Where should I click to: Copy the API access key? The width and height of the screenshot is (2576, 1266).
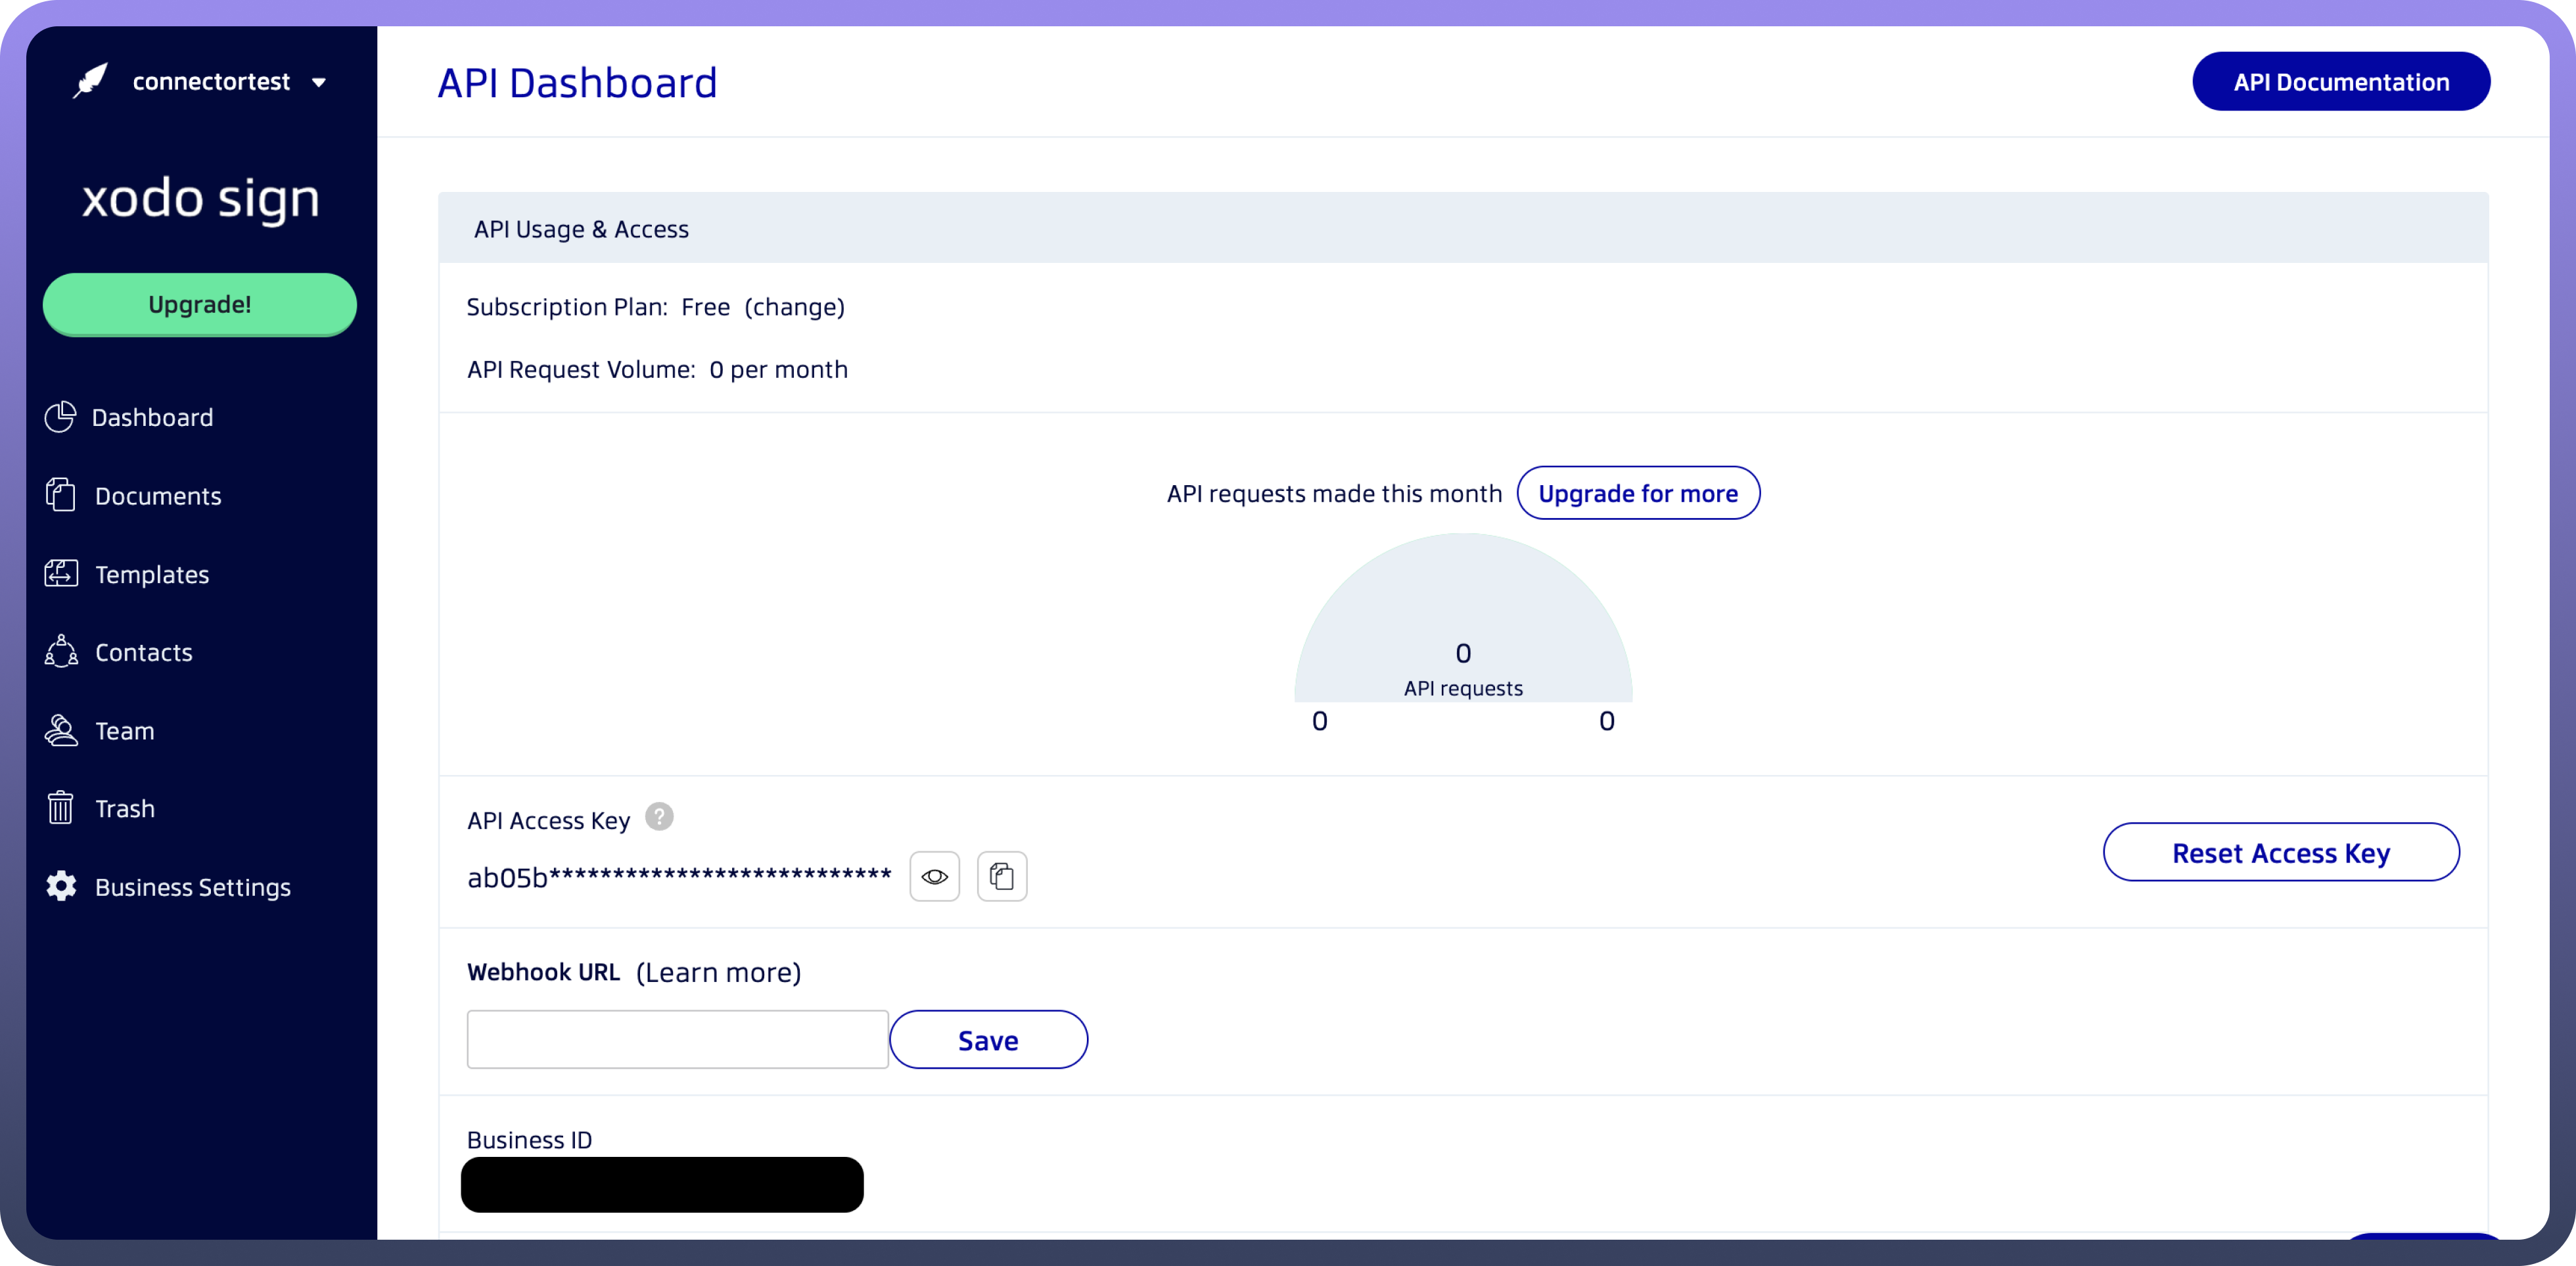[x=1001, y=877]
